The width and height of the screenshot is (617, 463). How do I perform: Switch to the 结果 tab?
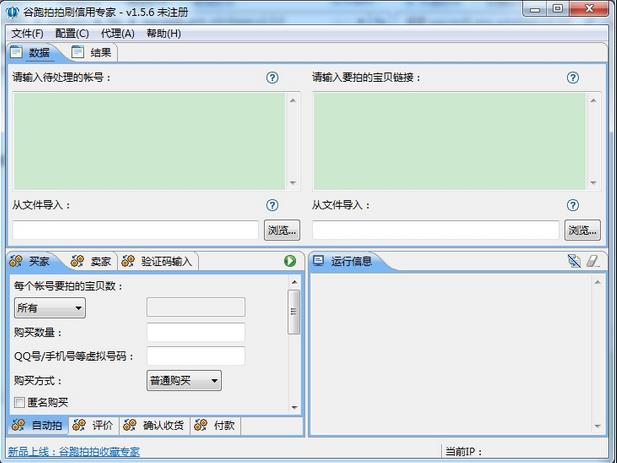coord(93,52)
